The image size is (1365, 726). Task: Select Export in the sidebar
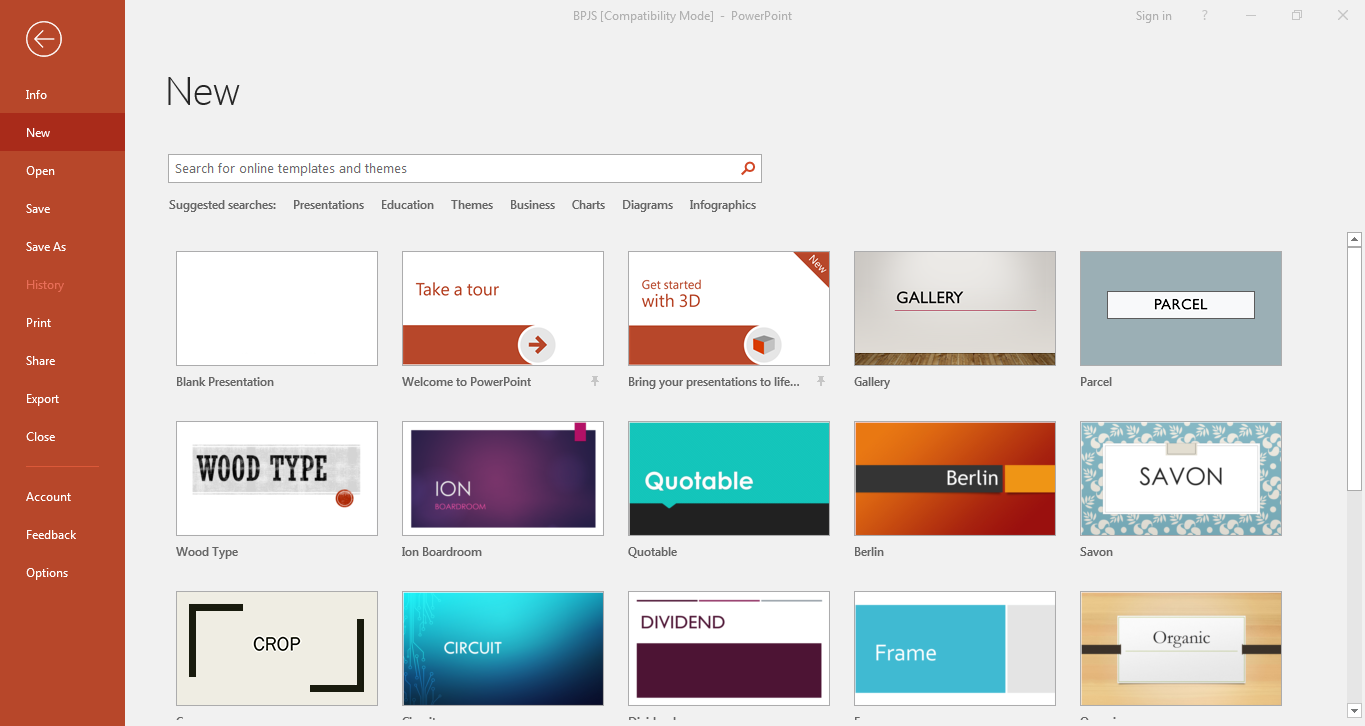pos(62,399)
